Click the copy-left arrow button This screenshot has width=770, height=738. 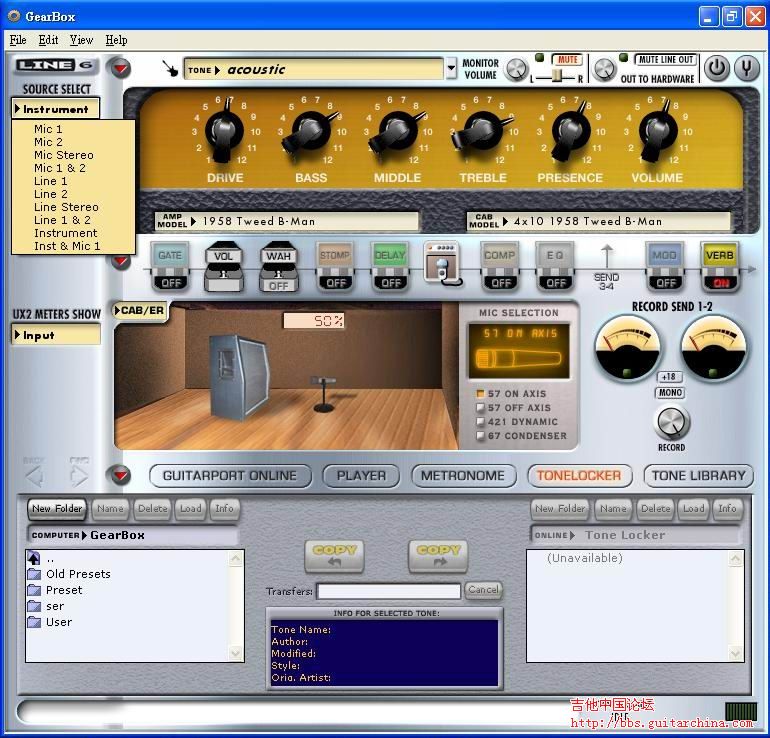point(335,556)
